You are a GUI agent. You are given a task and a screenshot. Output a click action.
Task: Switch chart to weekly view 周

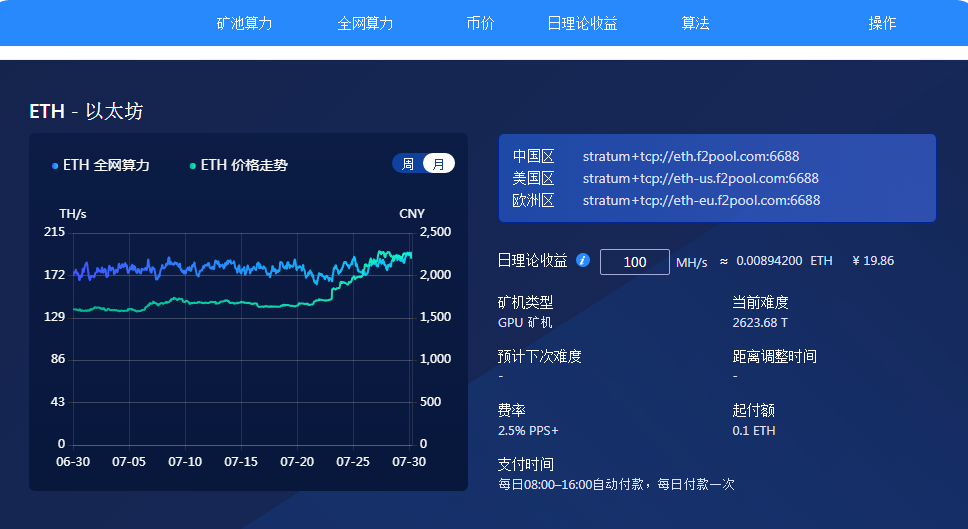[408, 164]
